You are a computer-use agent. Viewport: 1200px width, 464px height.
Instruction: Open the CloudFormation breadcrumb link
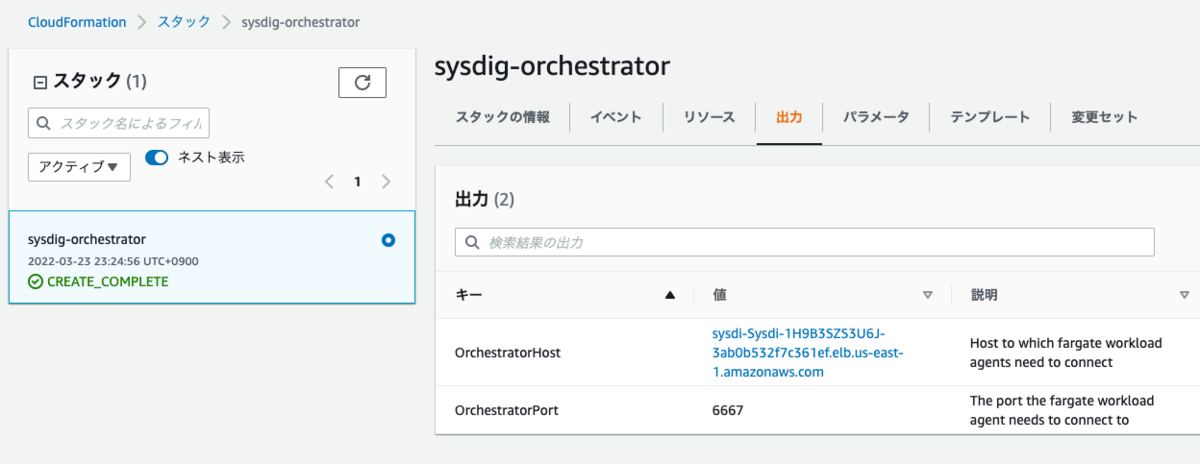77,22
